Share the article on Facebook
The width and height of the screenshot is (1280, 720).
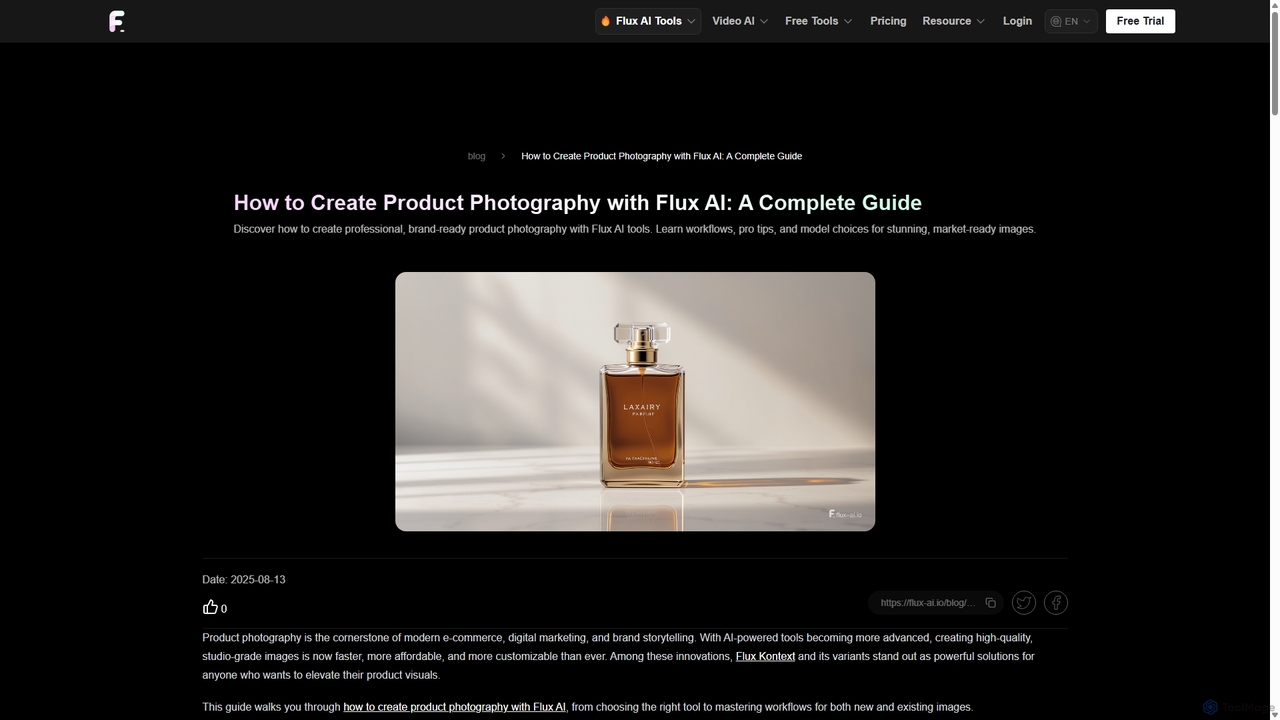[1056, 602]
